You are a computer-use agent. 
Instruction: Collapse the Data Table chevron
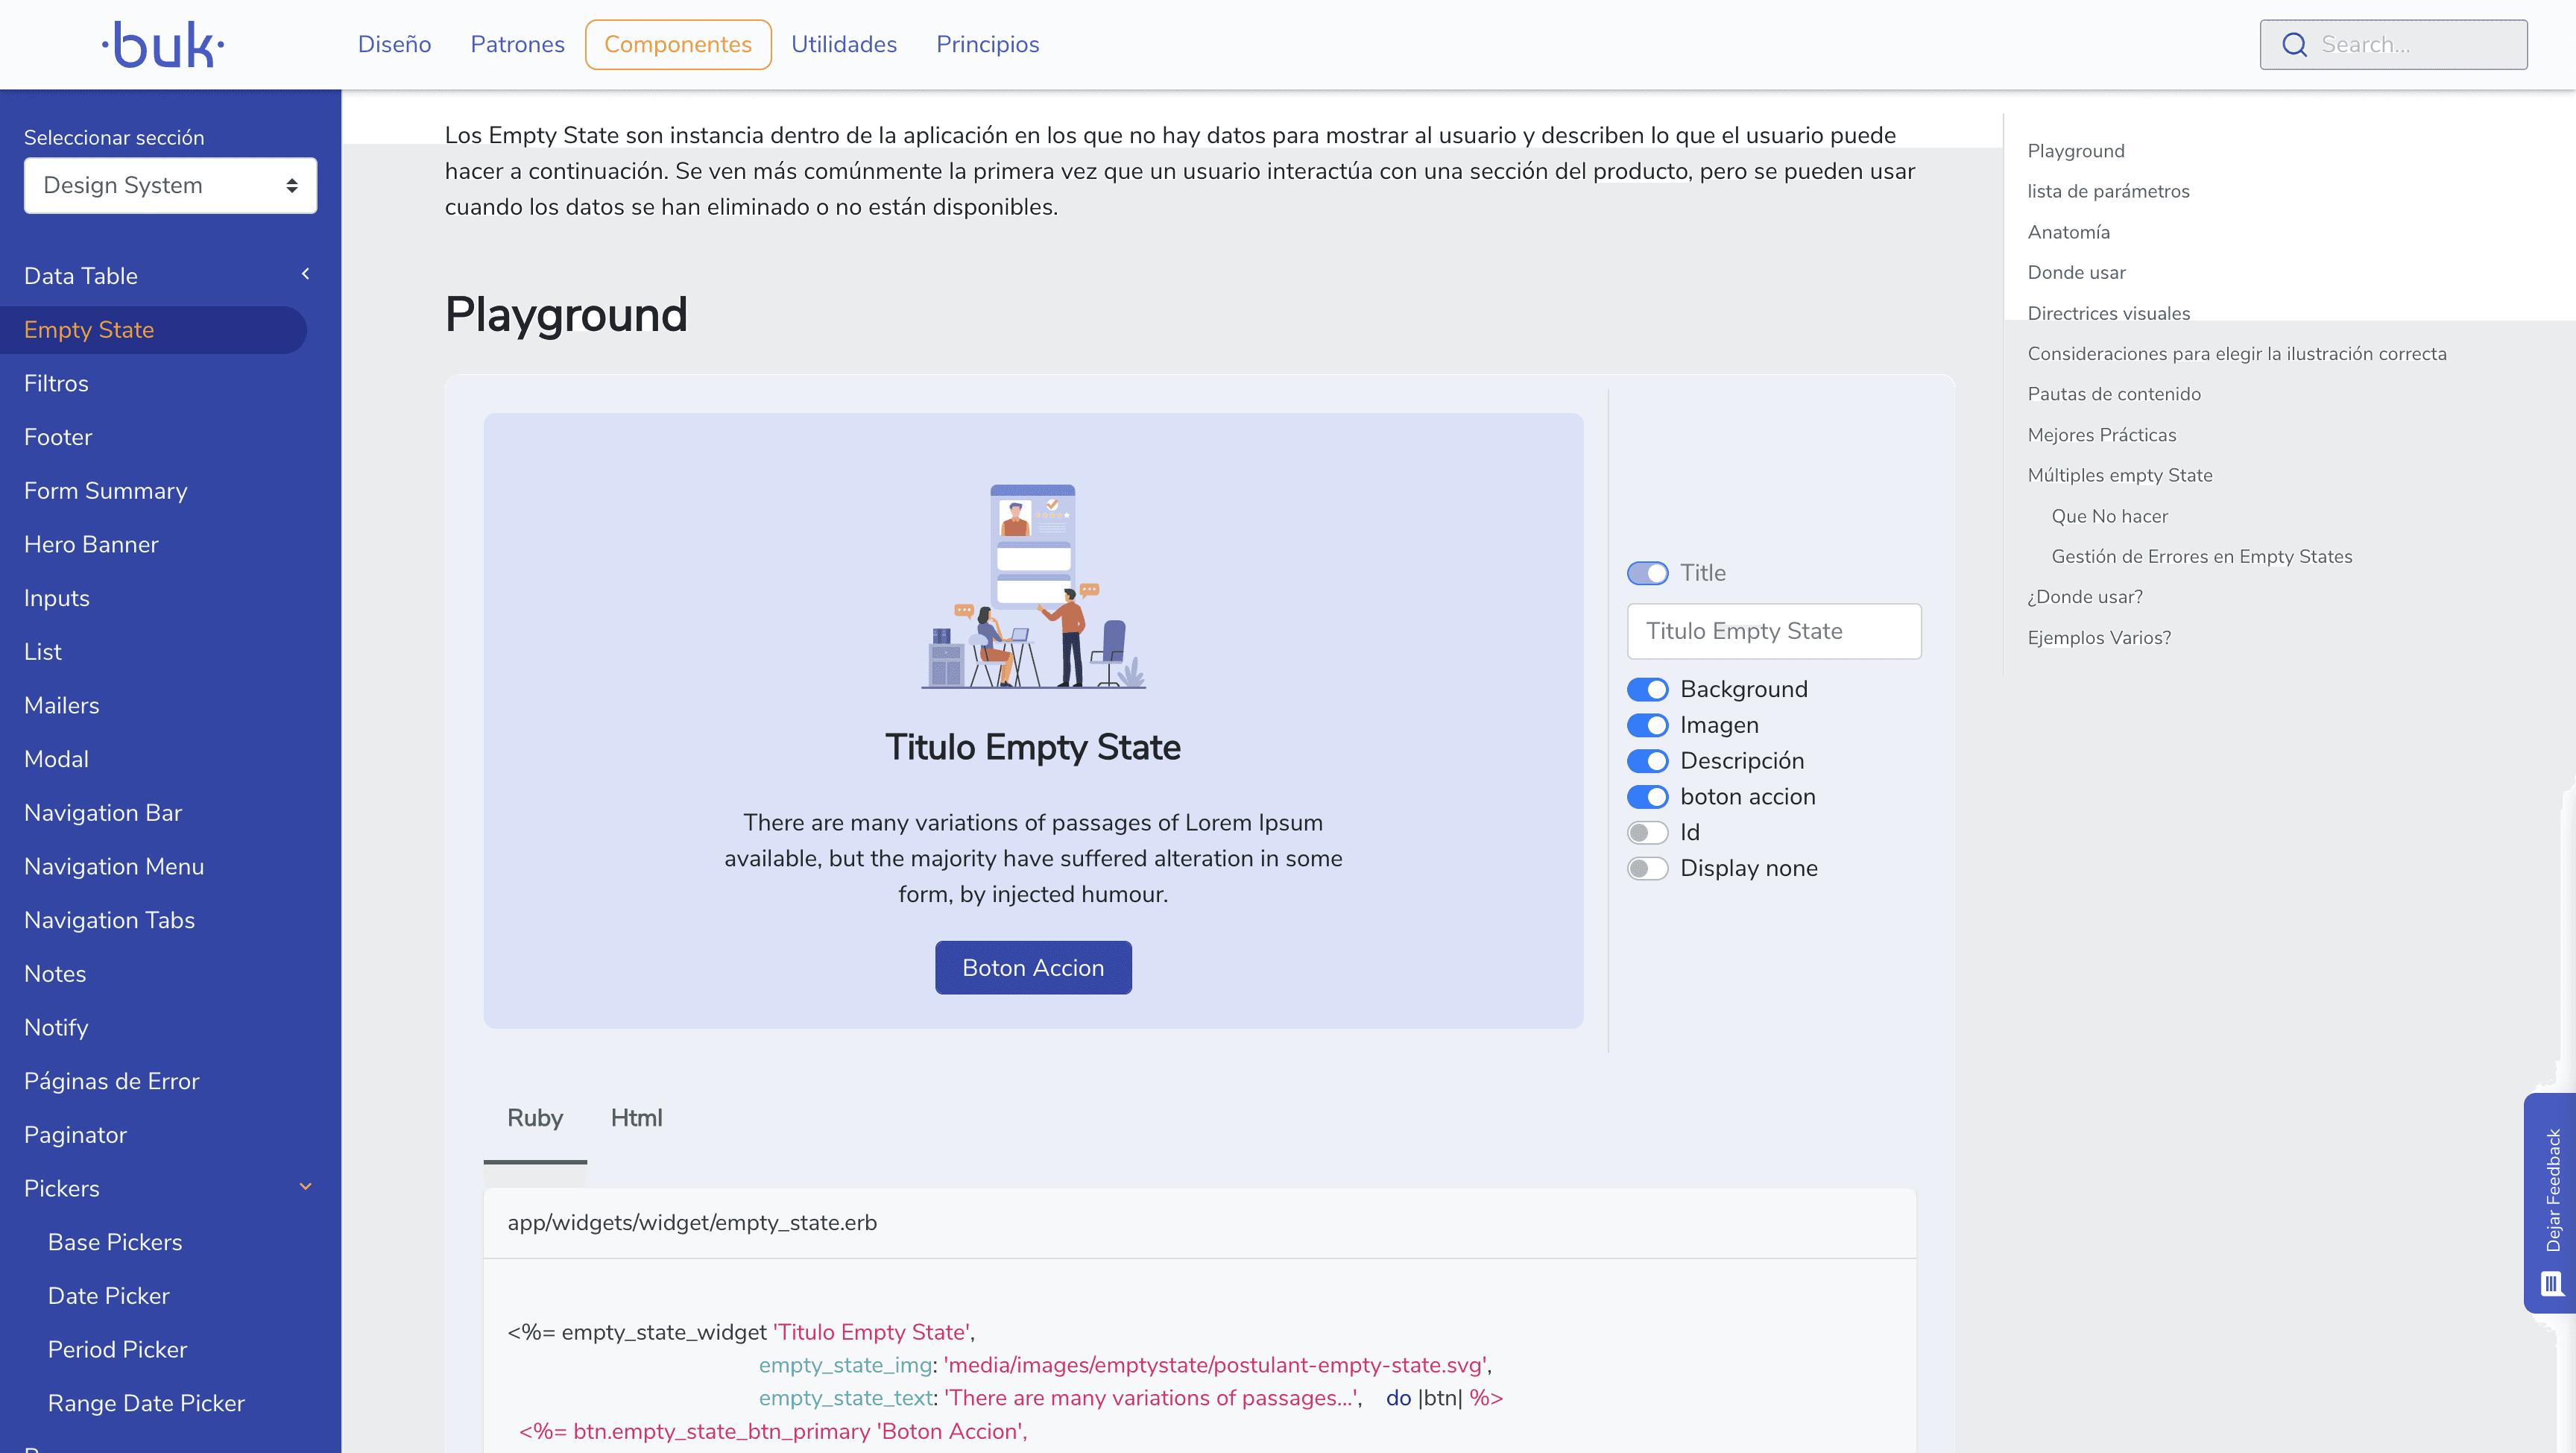tap(305, 274)
